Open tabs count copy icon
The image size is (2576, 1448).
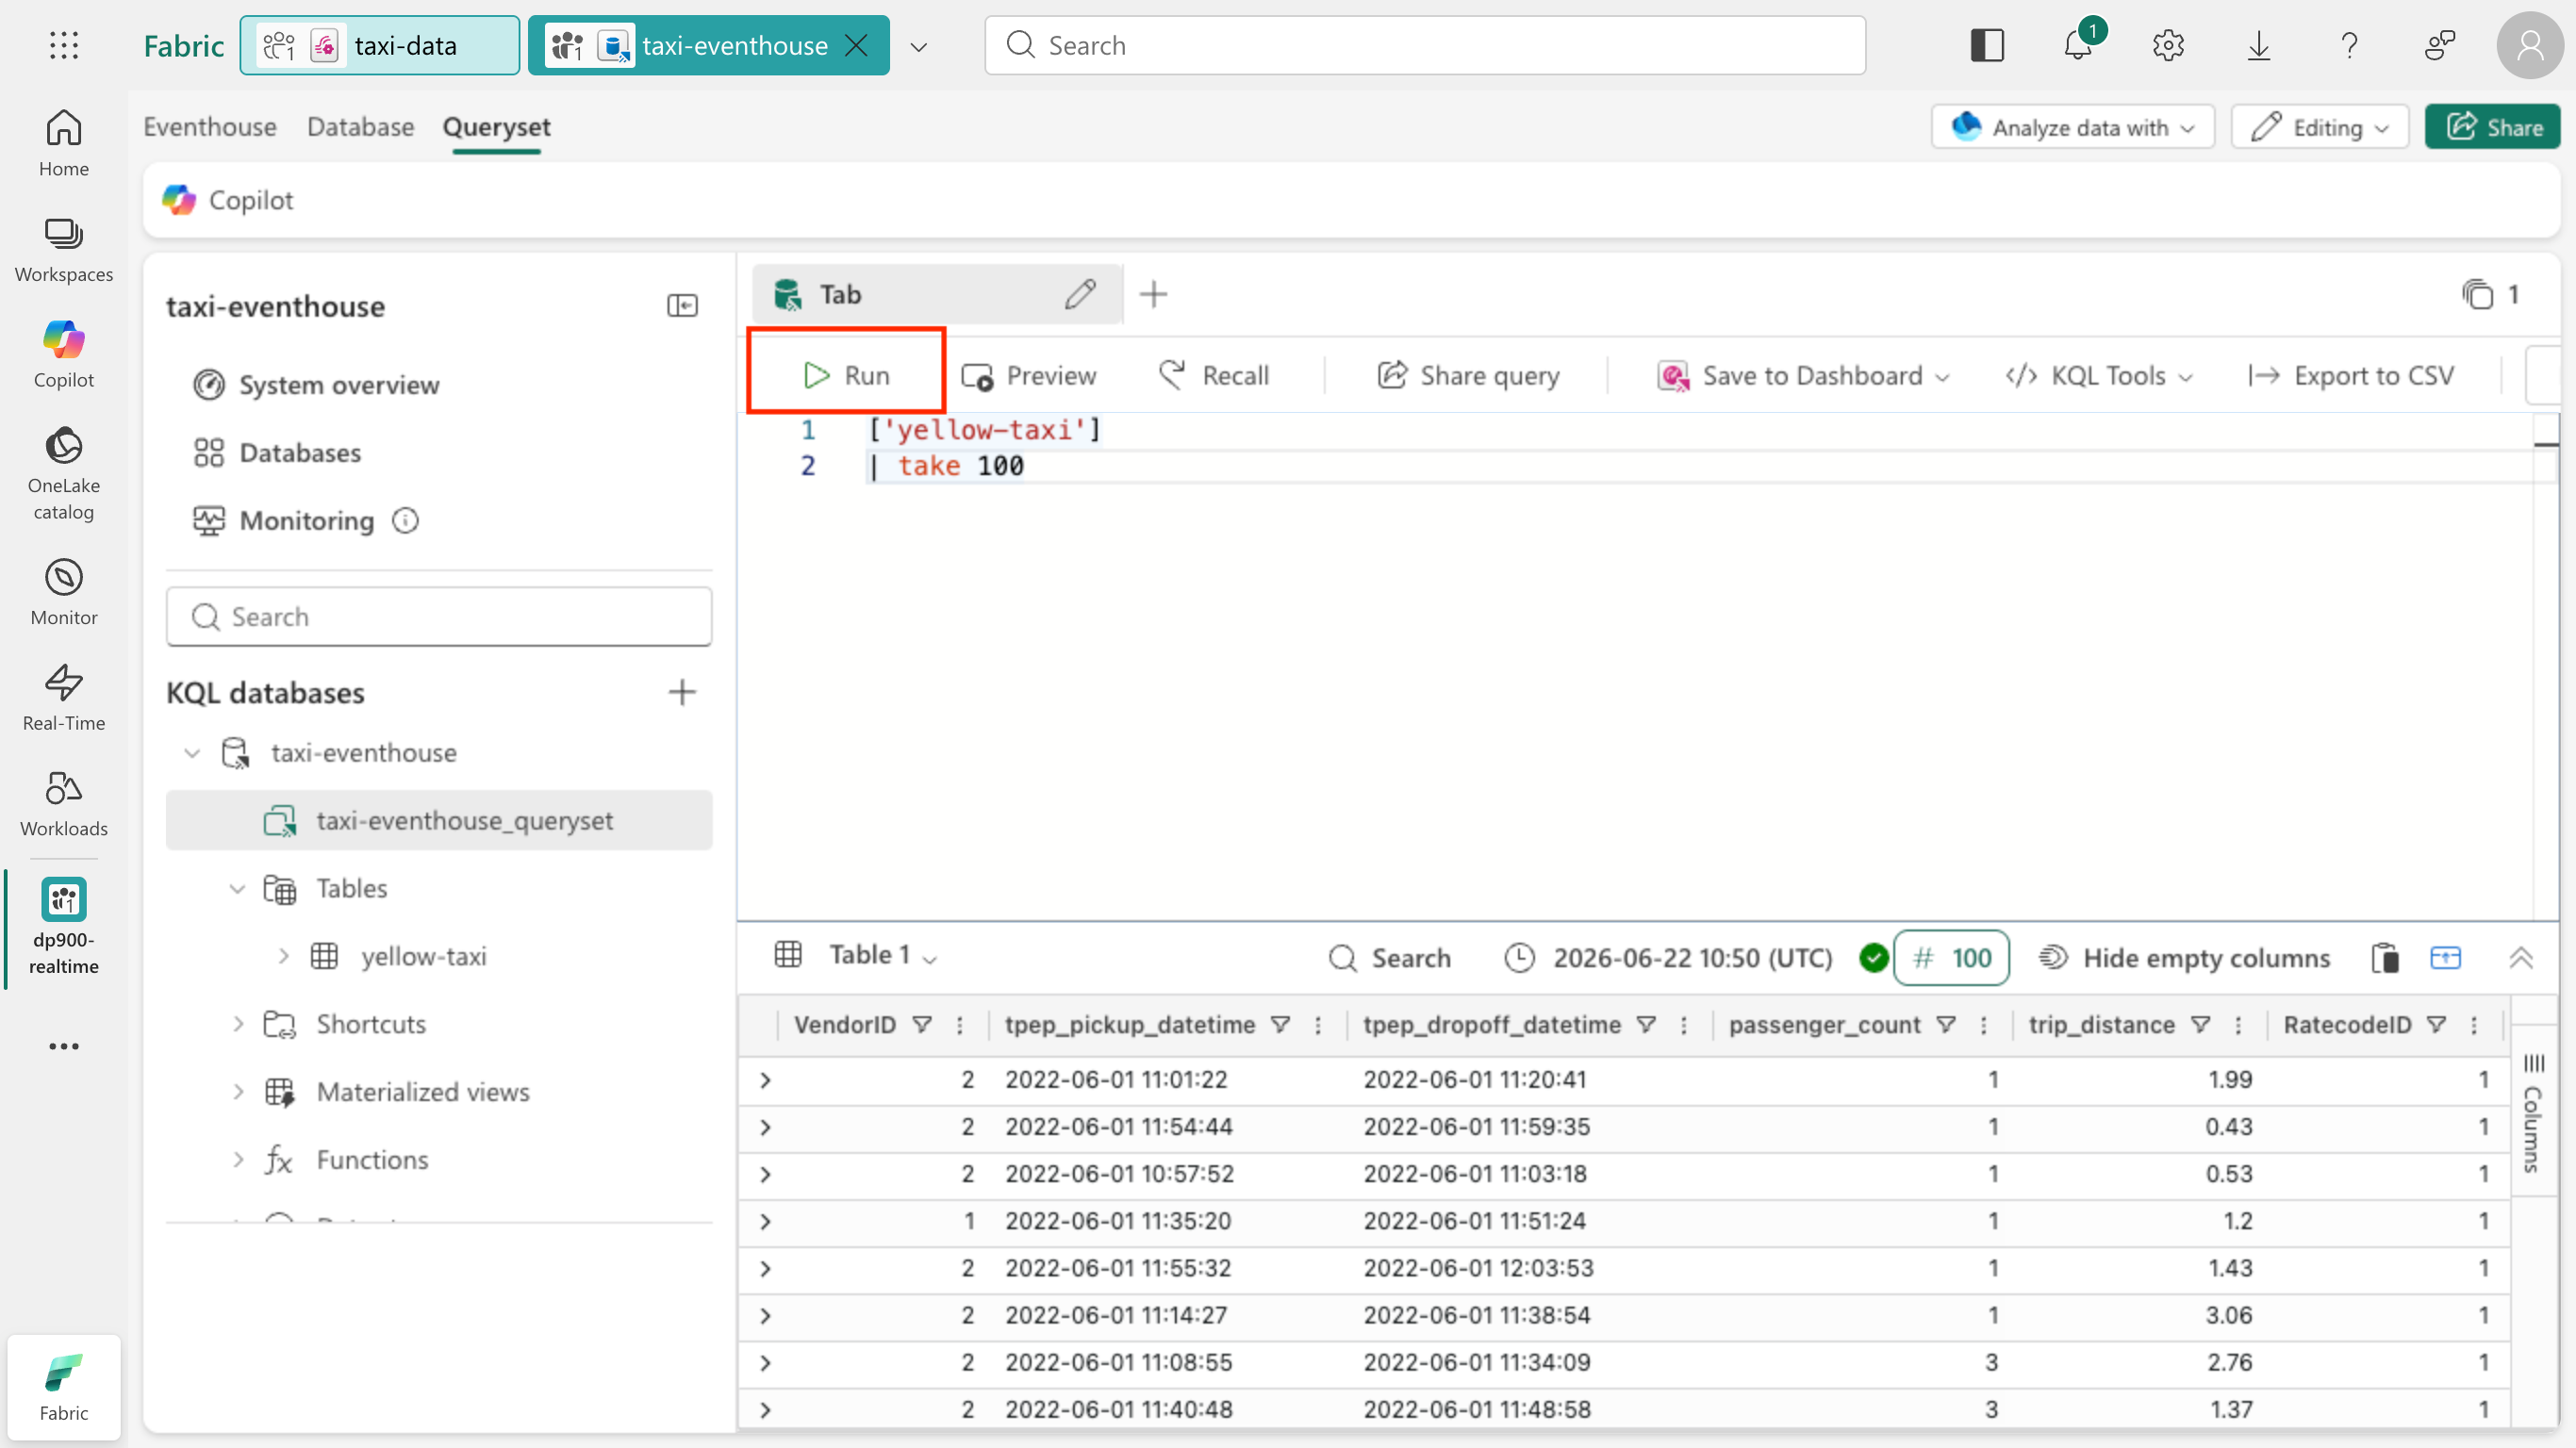[x=2477, y=294]
